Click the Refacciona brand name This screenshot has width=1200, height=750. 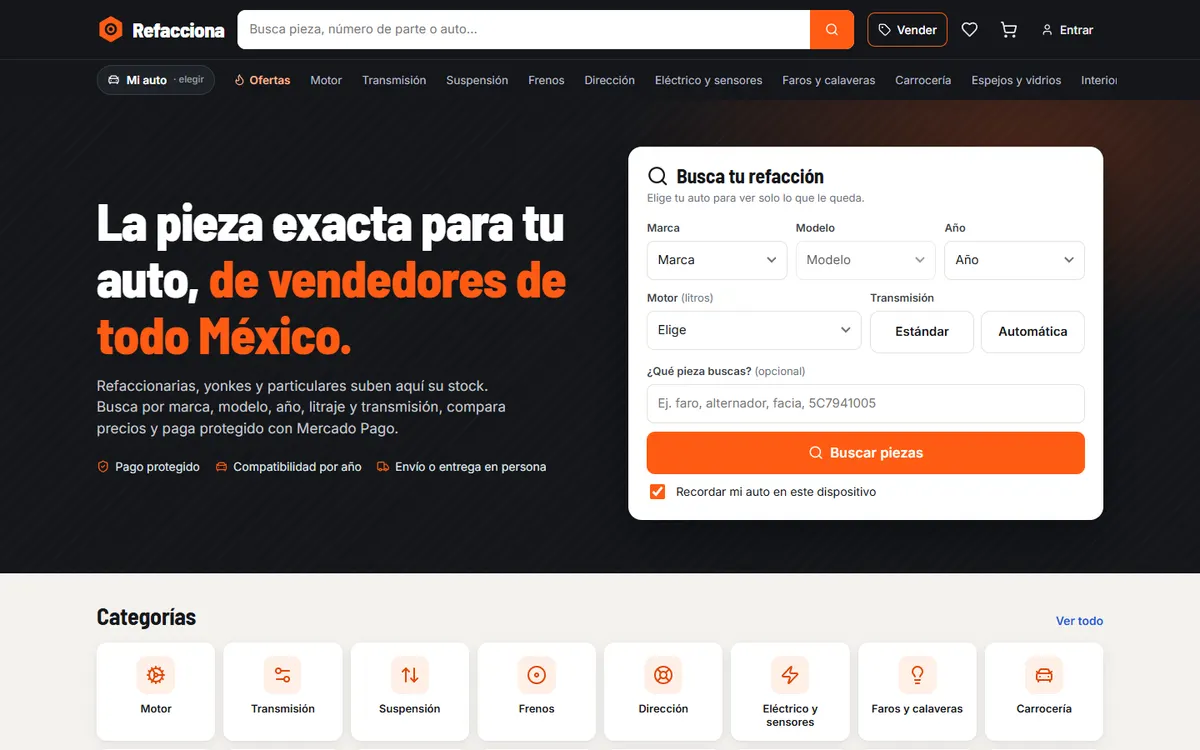pos(178,31)
